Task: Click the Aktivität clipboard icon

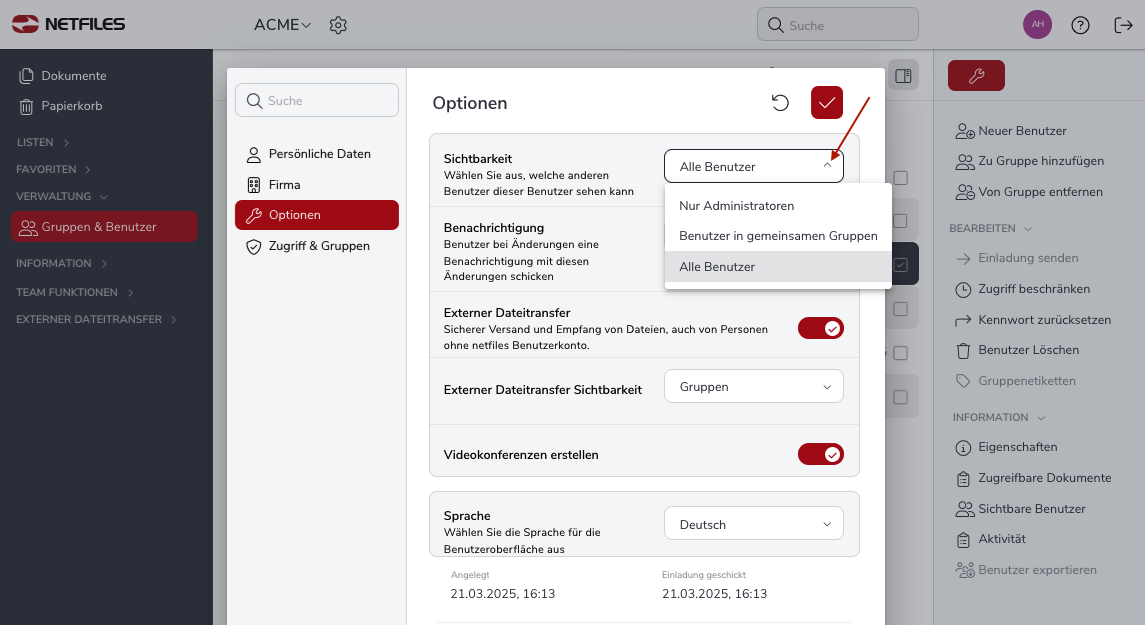Action: (x=963, y=540)
